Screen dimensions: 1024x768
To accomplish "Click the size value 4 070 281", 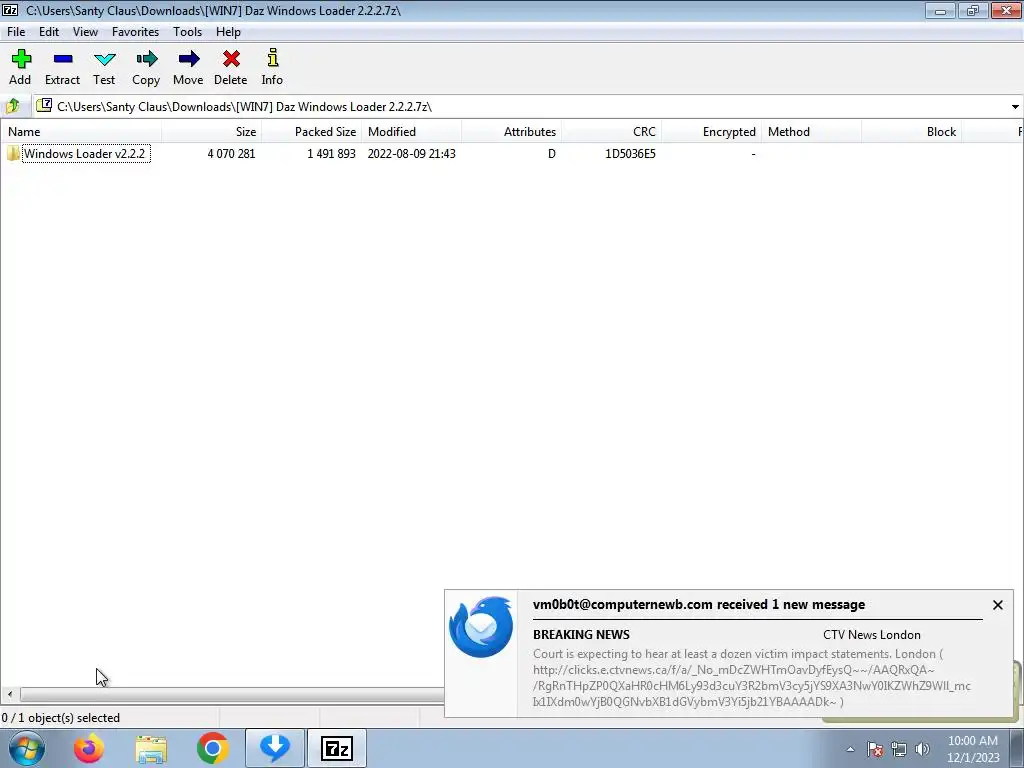I will (231, 153).
